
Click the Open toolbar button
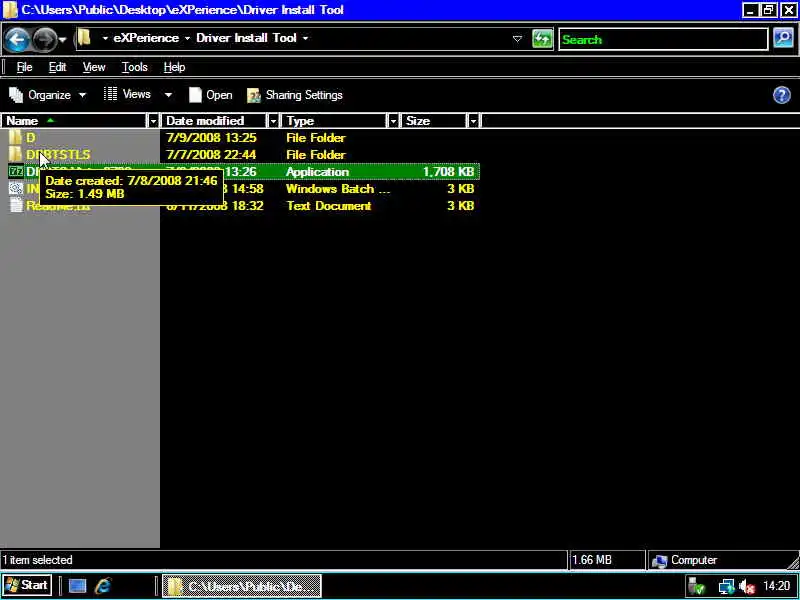tap(210, 95)
